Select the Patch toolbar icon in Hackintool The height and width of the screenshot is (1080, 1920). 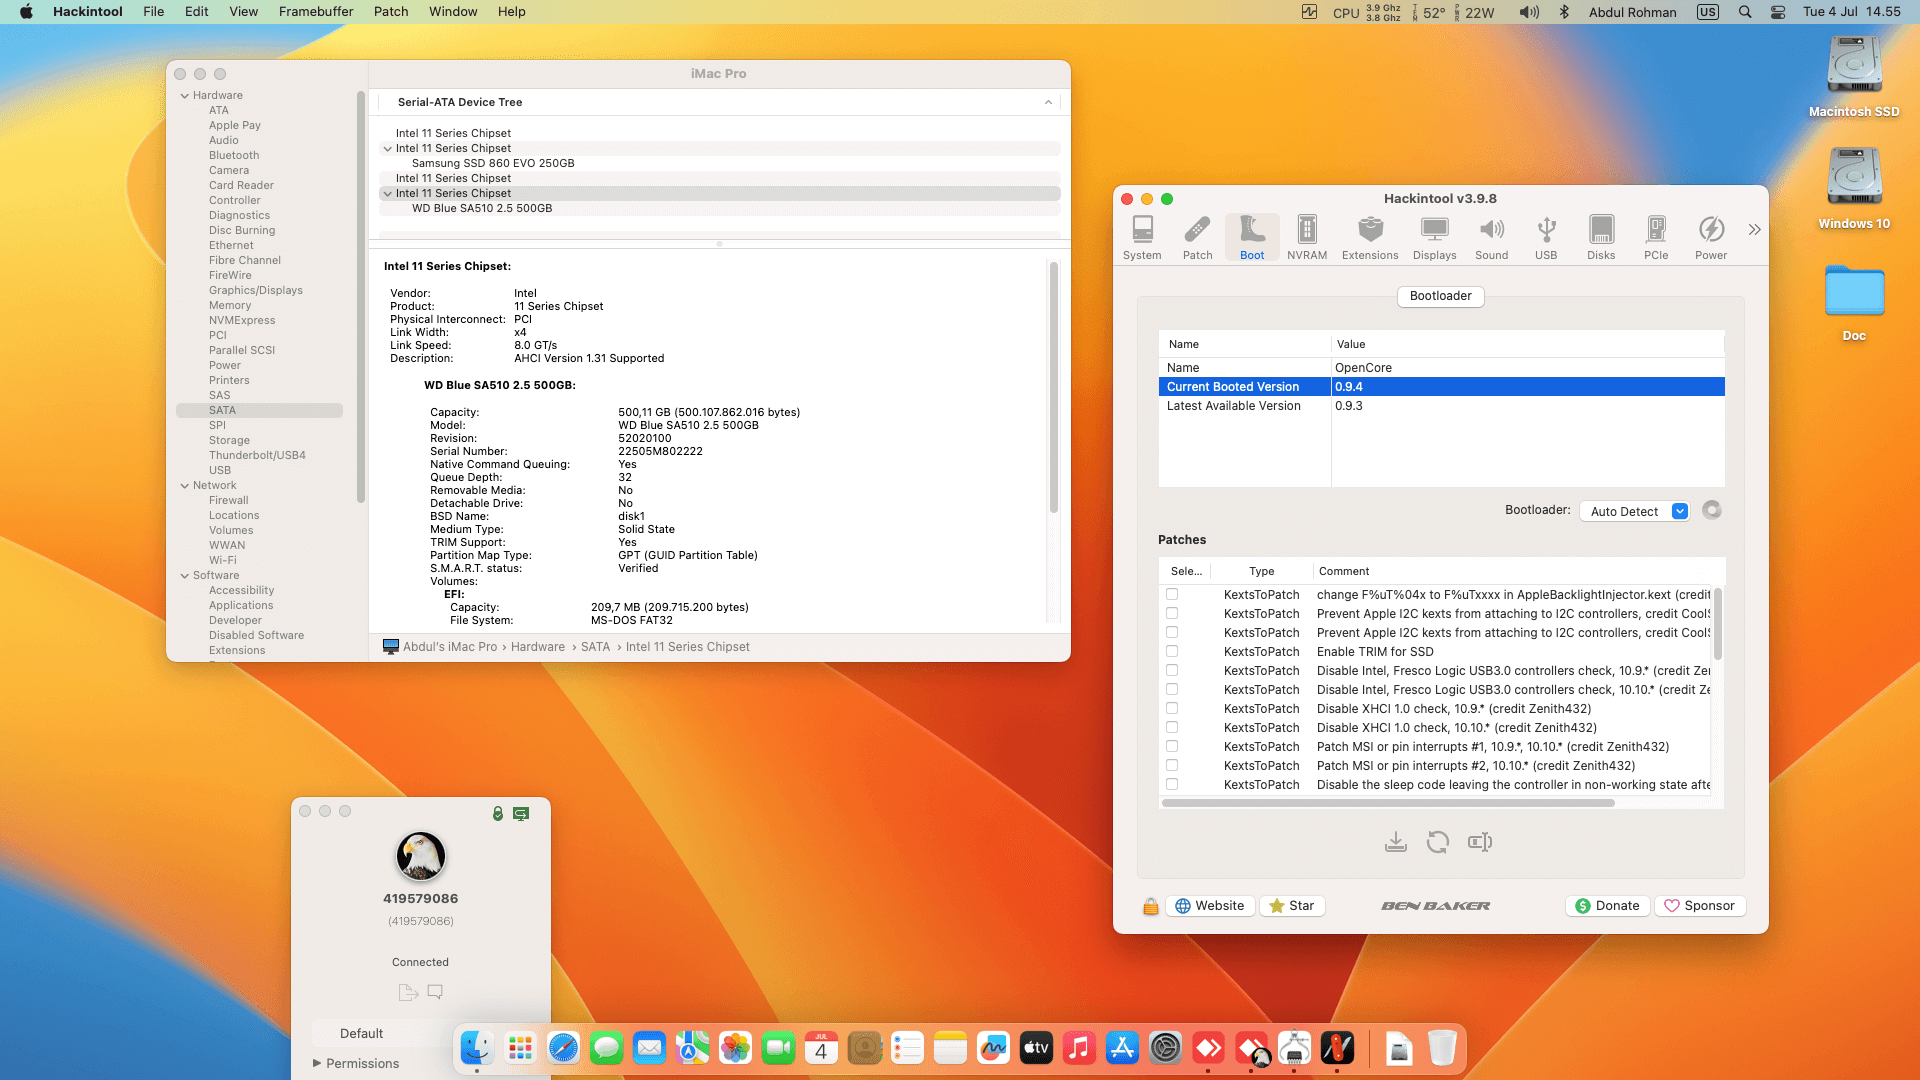[1197, 236]
